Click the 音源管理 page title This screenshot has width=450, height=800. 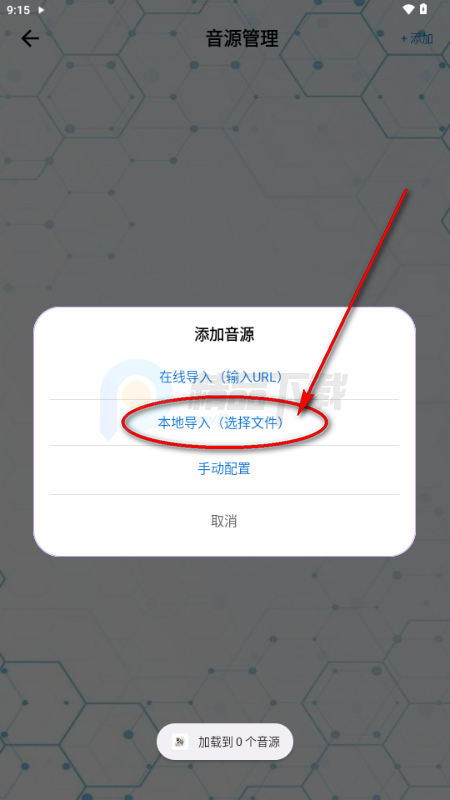242,38
